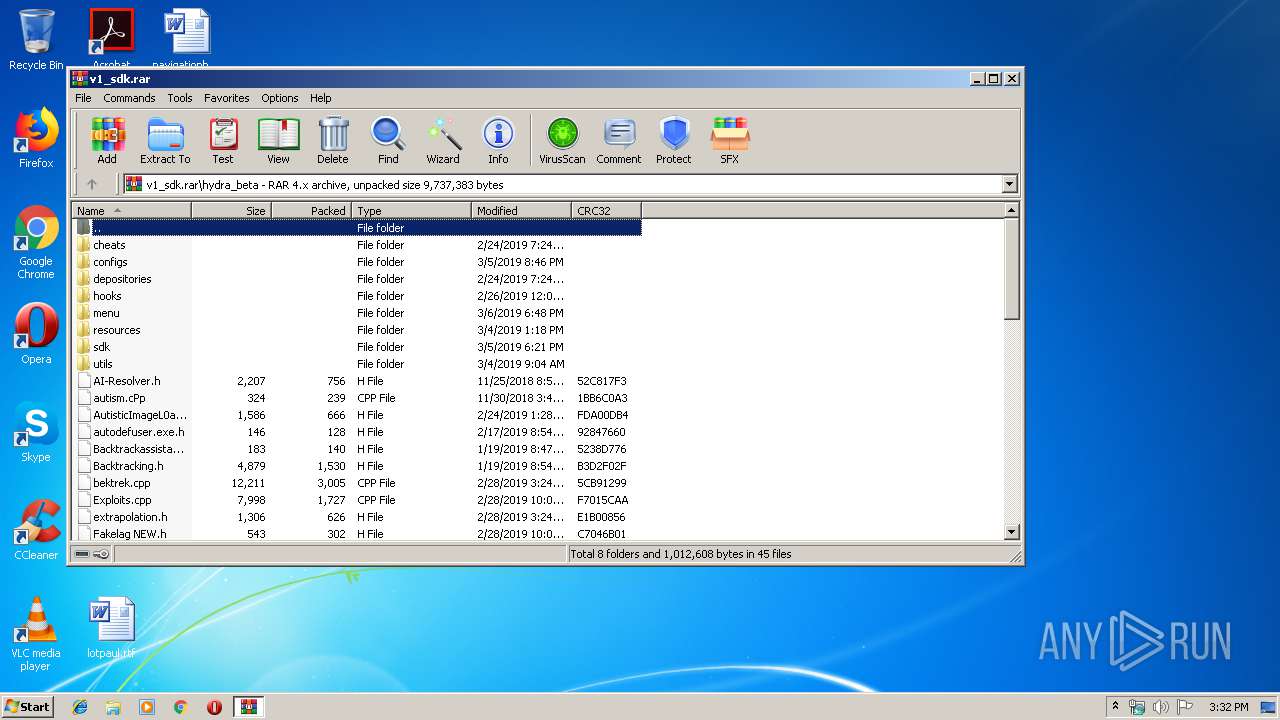Select the menu folder

click(357, 313)
